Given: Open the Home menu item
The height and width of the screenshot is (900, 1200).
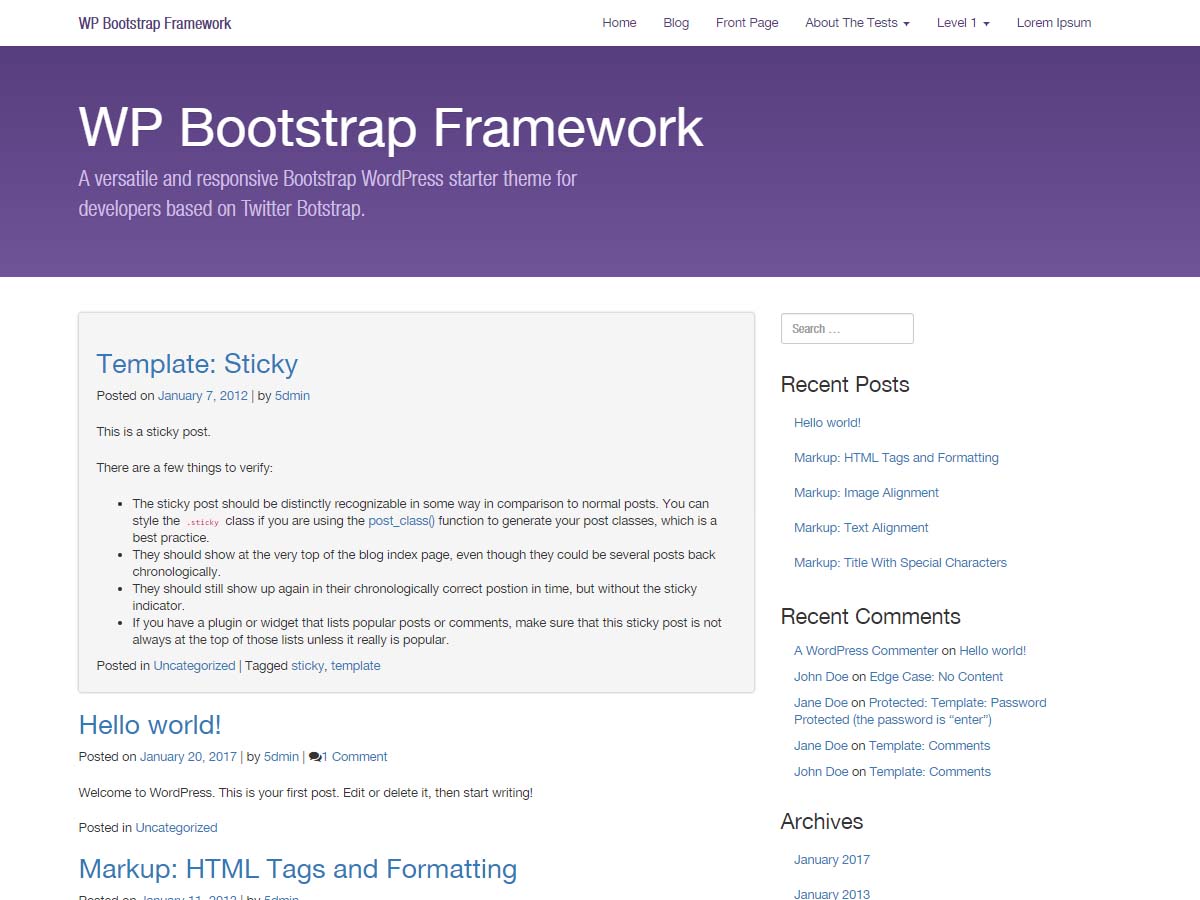Looking at the screenshot, I should click(x=619, y=23).
